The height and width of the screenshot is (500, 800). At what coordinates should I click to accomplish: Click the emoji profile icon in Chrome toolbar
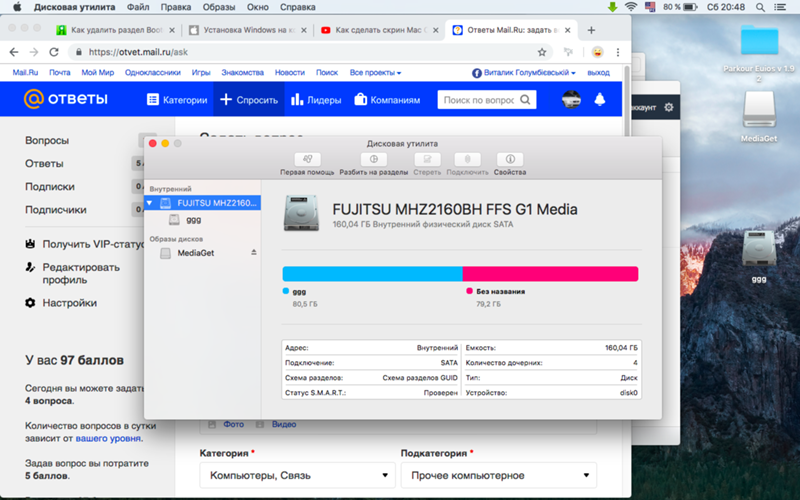pos(597,52)
